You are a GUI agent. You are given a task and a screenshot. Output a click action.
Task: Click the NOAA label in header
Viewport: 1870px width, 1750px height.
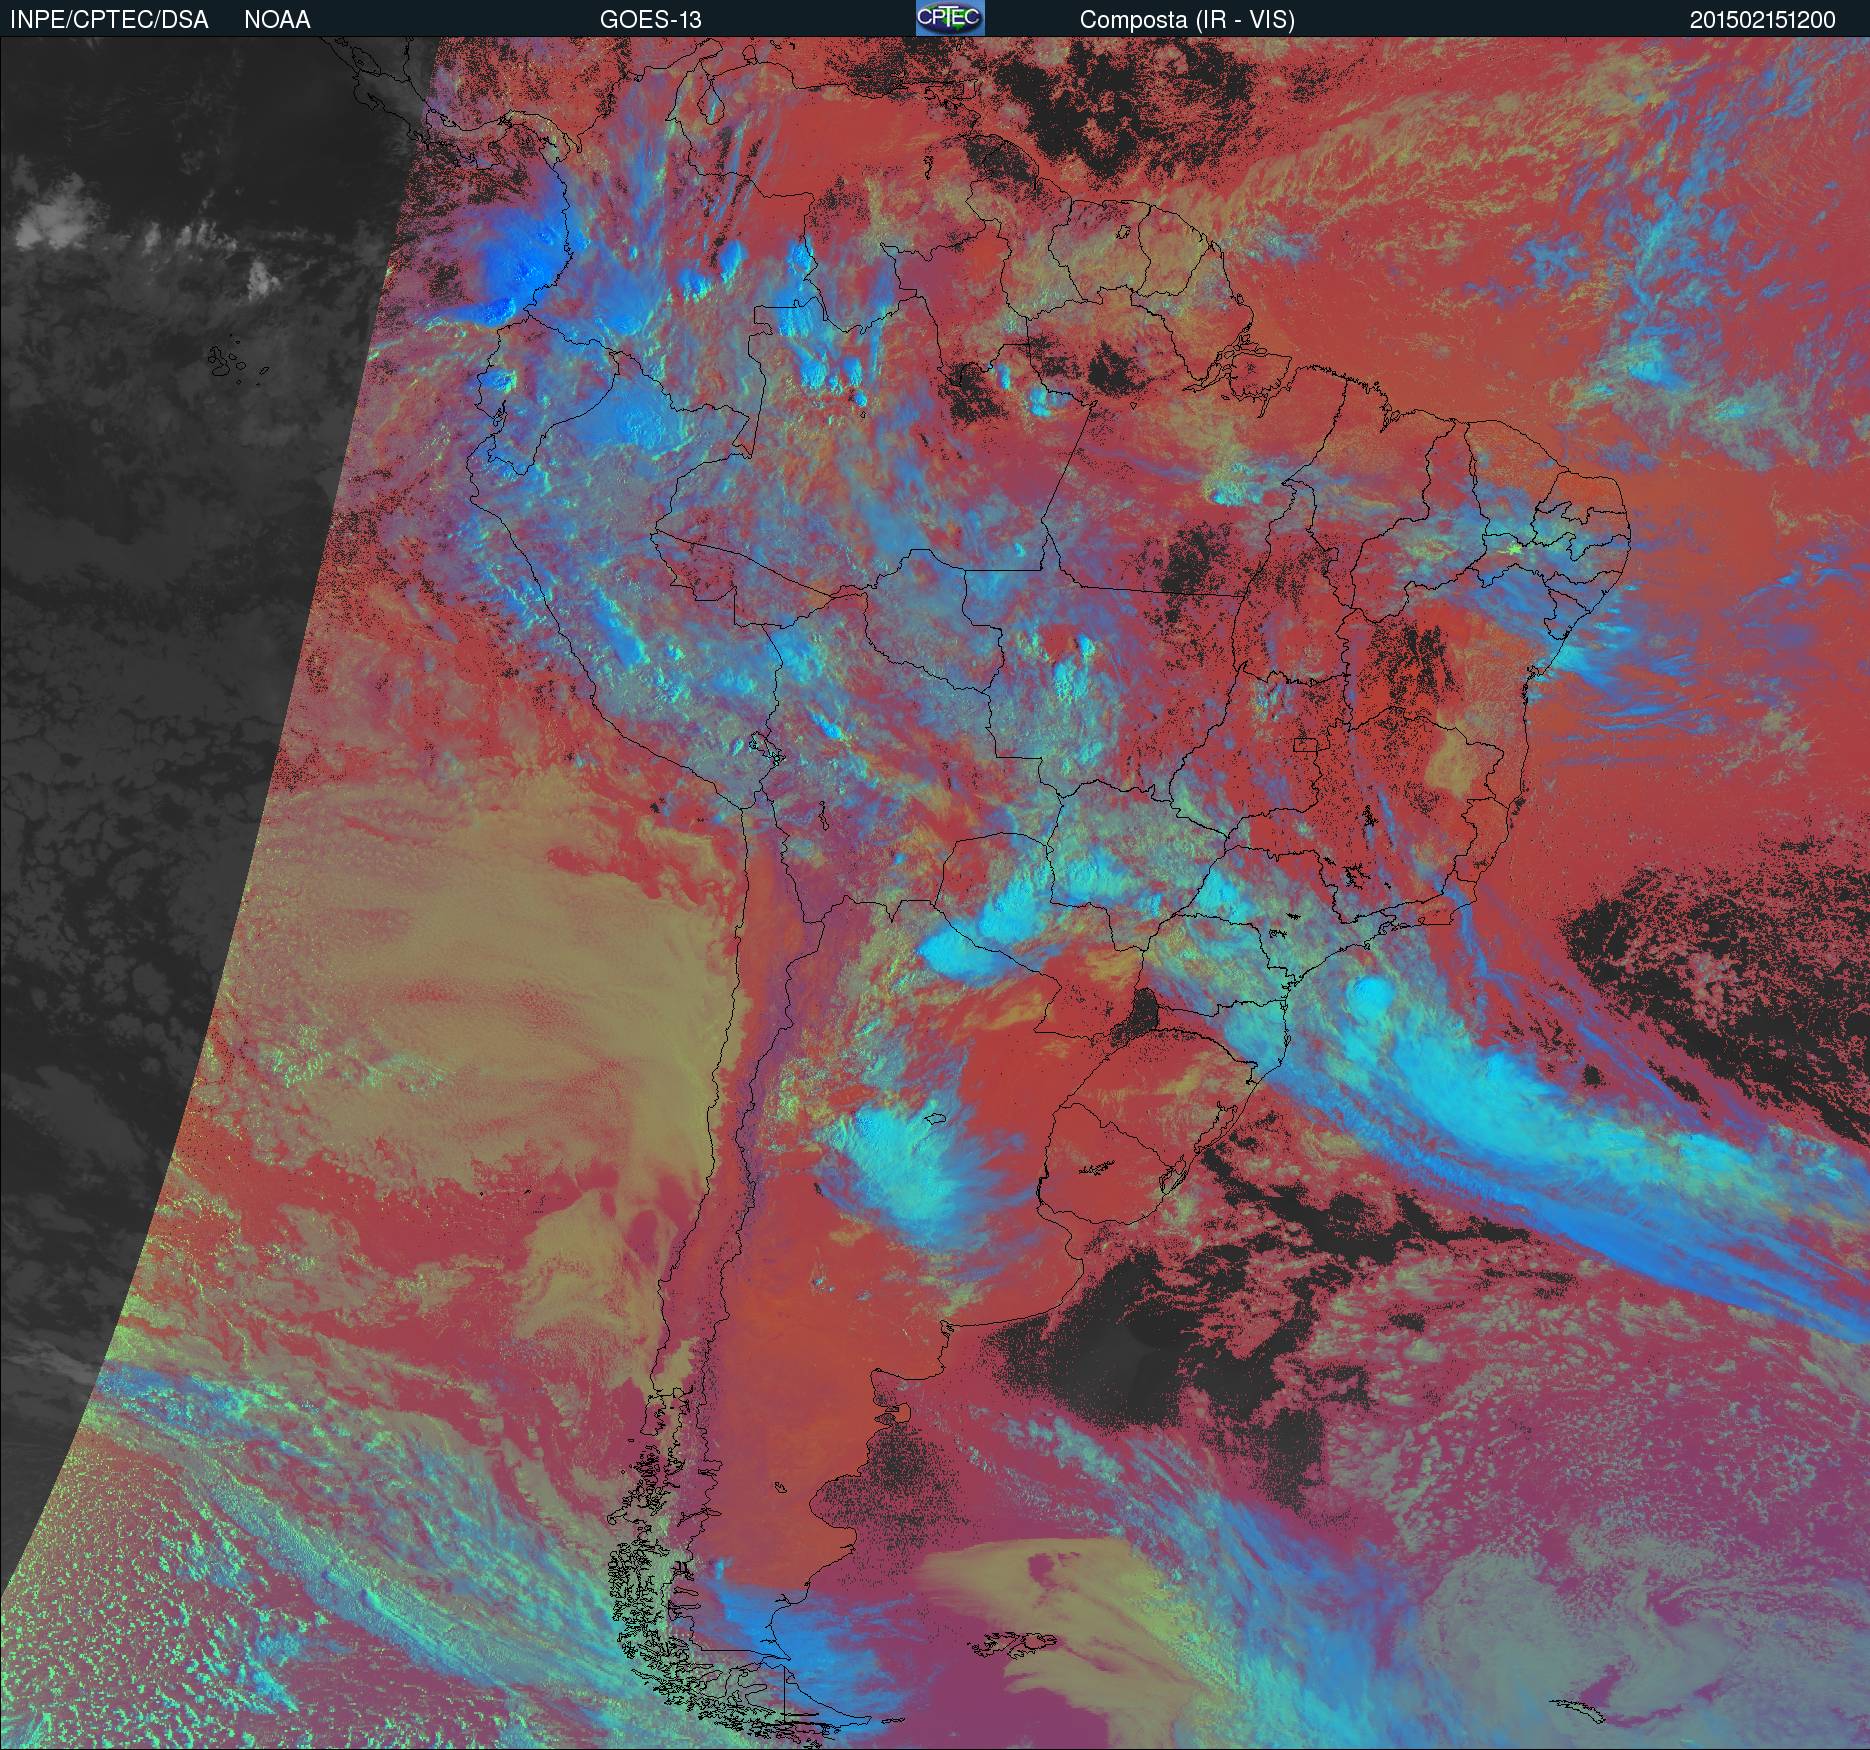click(277, 20)
